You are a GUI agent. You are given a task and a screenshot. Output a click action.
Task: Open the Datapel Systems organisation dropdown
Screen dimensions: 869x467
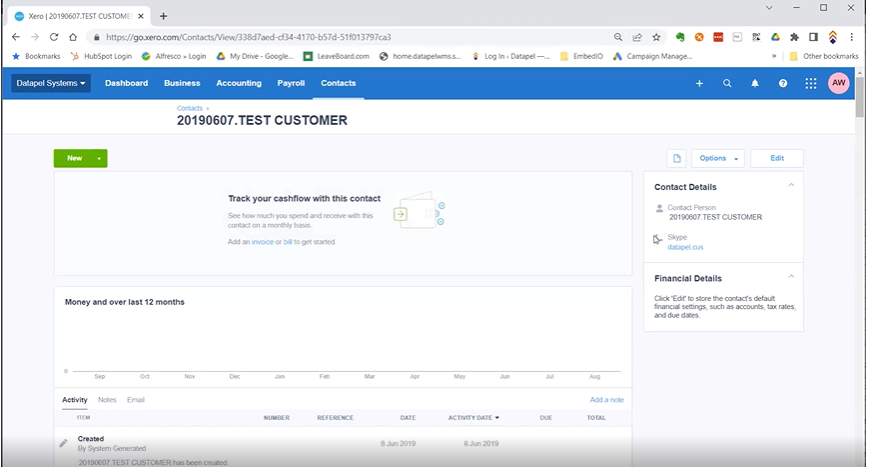pos(51,83)
